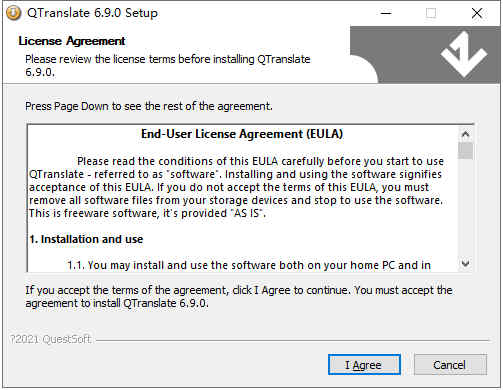Click the 'If you accept the terms' text
The width and height of the screenshot is (503, 390).
point(239,297)
